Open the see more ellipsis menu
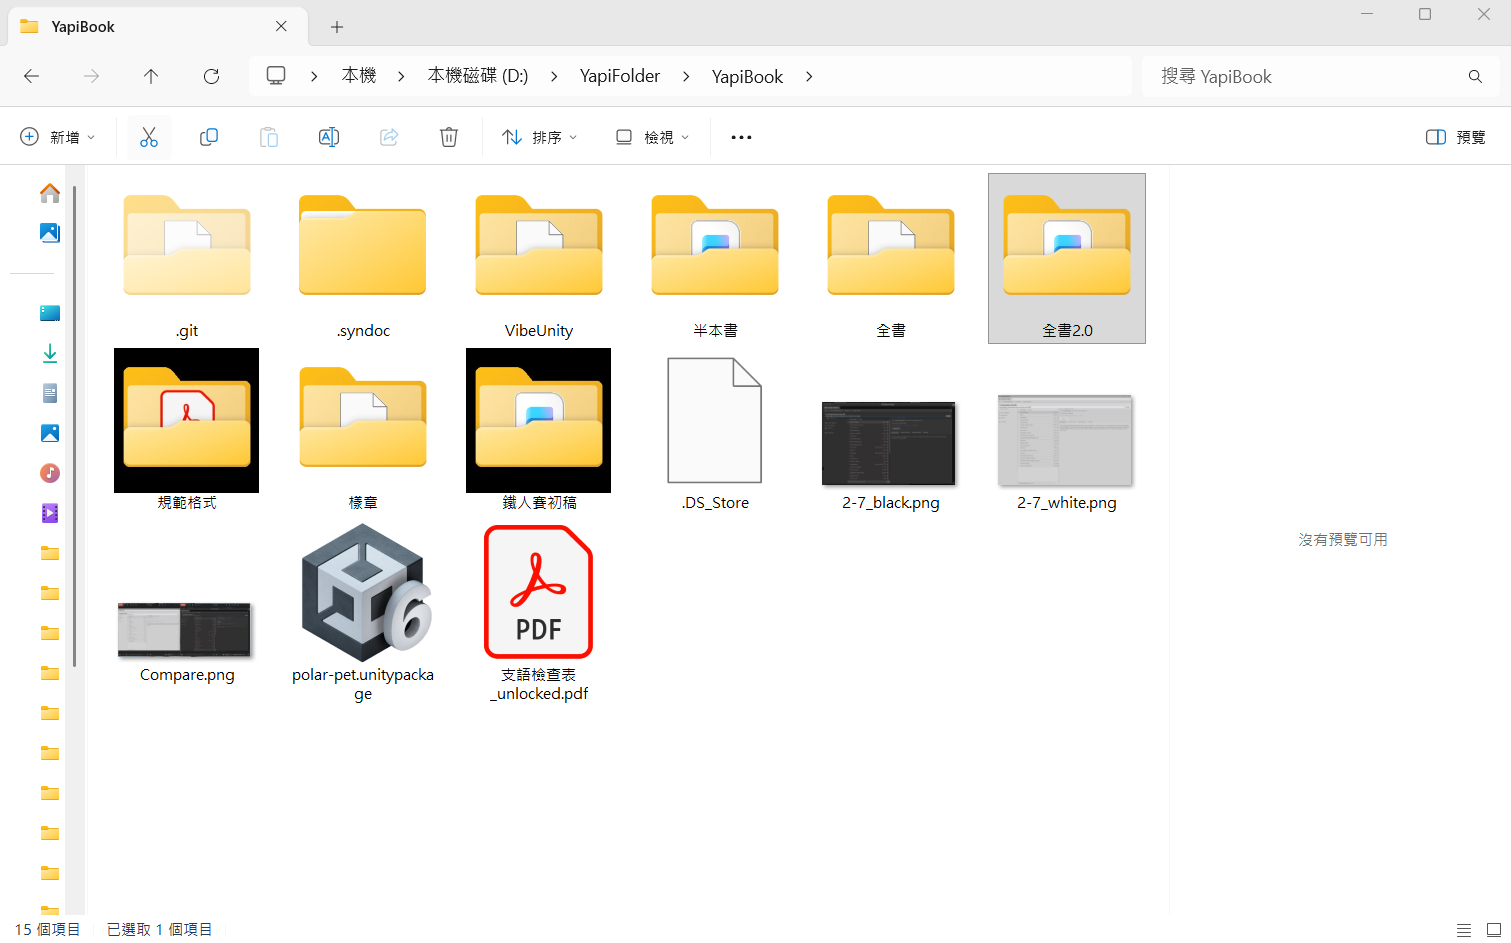The image size is (1511, 943). 741,137
